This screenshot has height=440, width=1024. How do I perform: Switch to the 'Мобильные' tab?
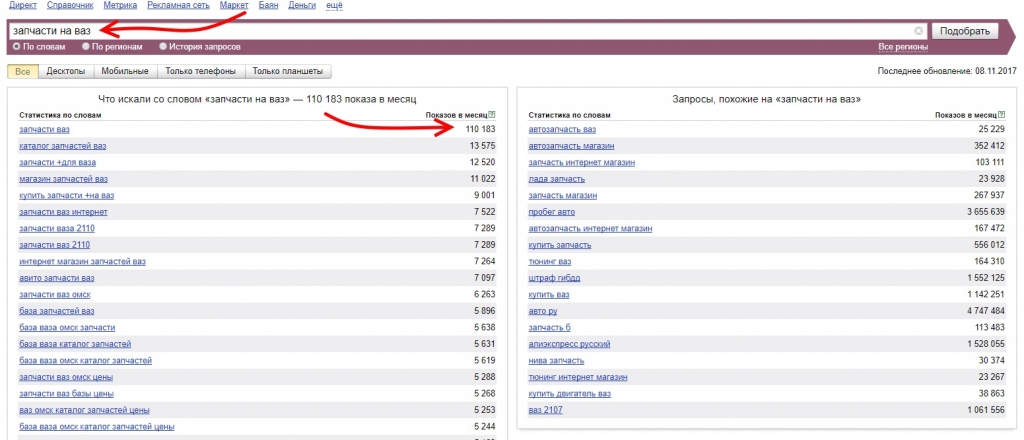pyautogui.click(x=125, y=71)
